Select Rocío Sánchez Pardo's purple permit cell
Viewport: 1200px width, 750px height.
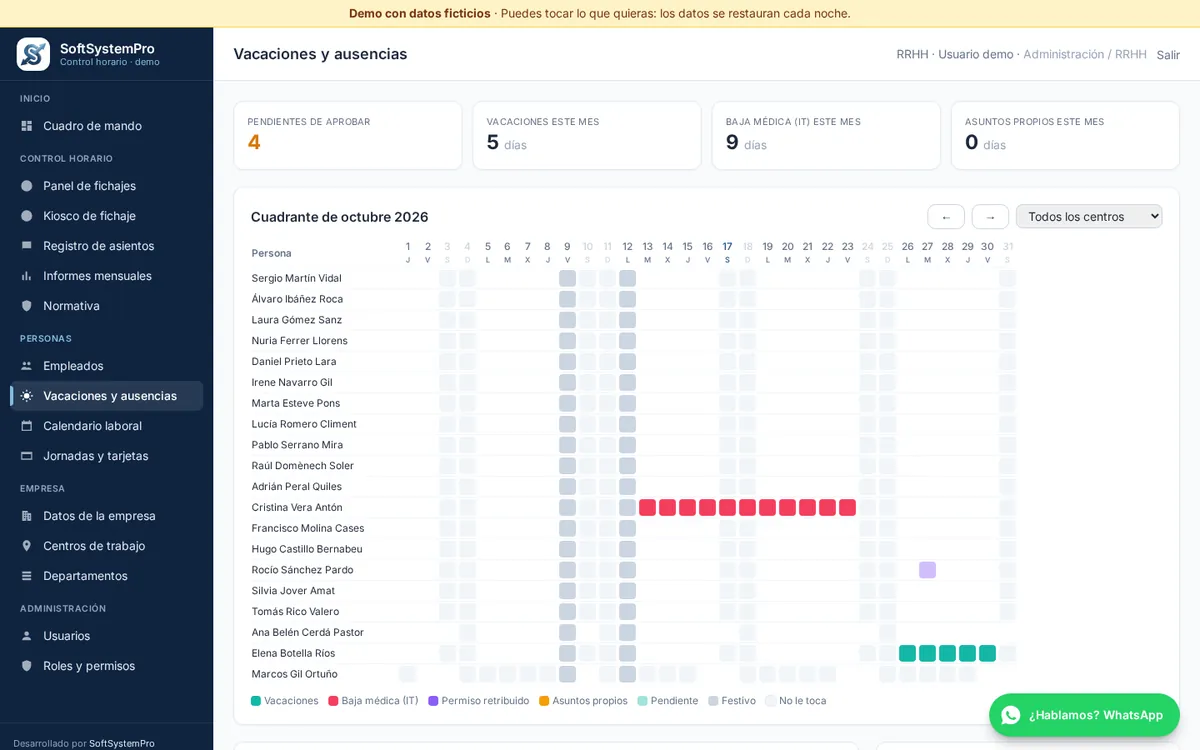click(x=927, y=570)
